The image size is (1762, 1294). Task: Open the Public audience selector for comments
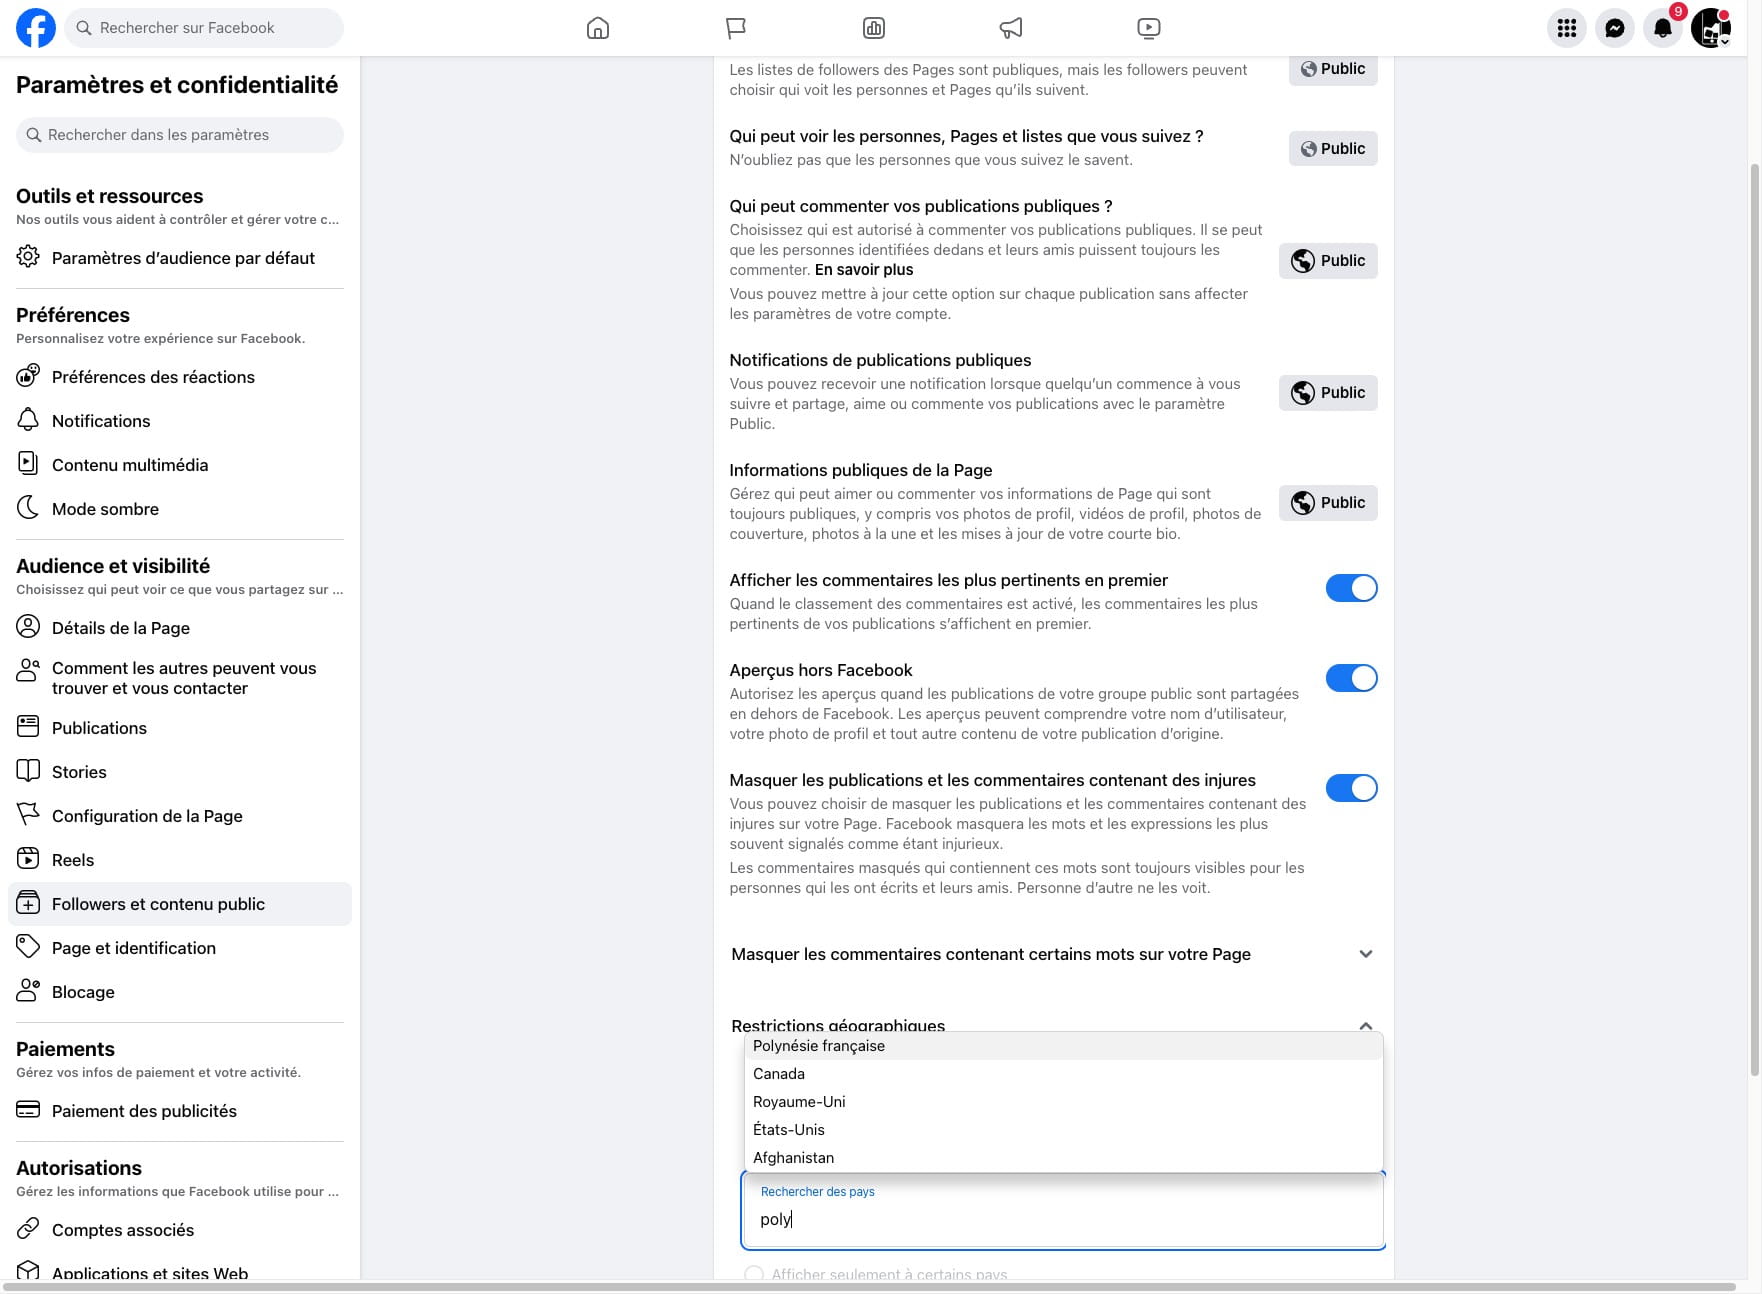[1328, 261]
